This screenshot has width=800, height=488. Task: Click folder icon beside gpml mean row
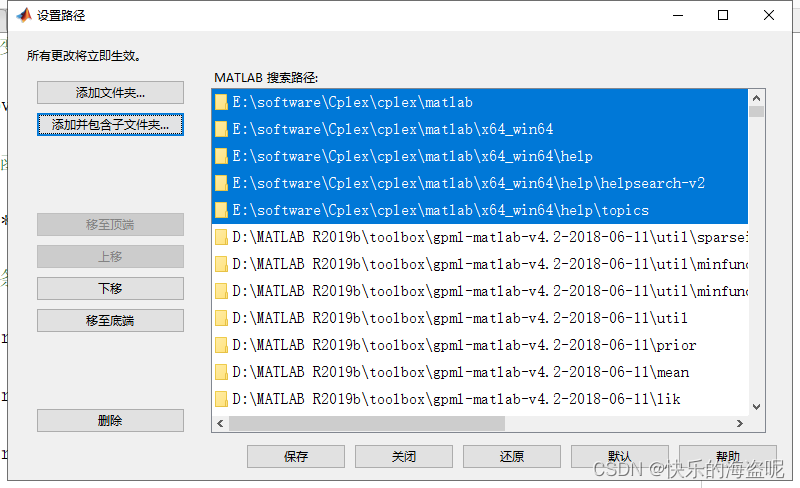pyautogui.click(x=221, y=372)
